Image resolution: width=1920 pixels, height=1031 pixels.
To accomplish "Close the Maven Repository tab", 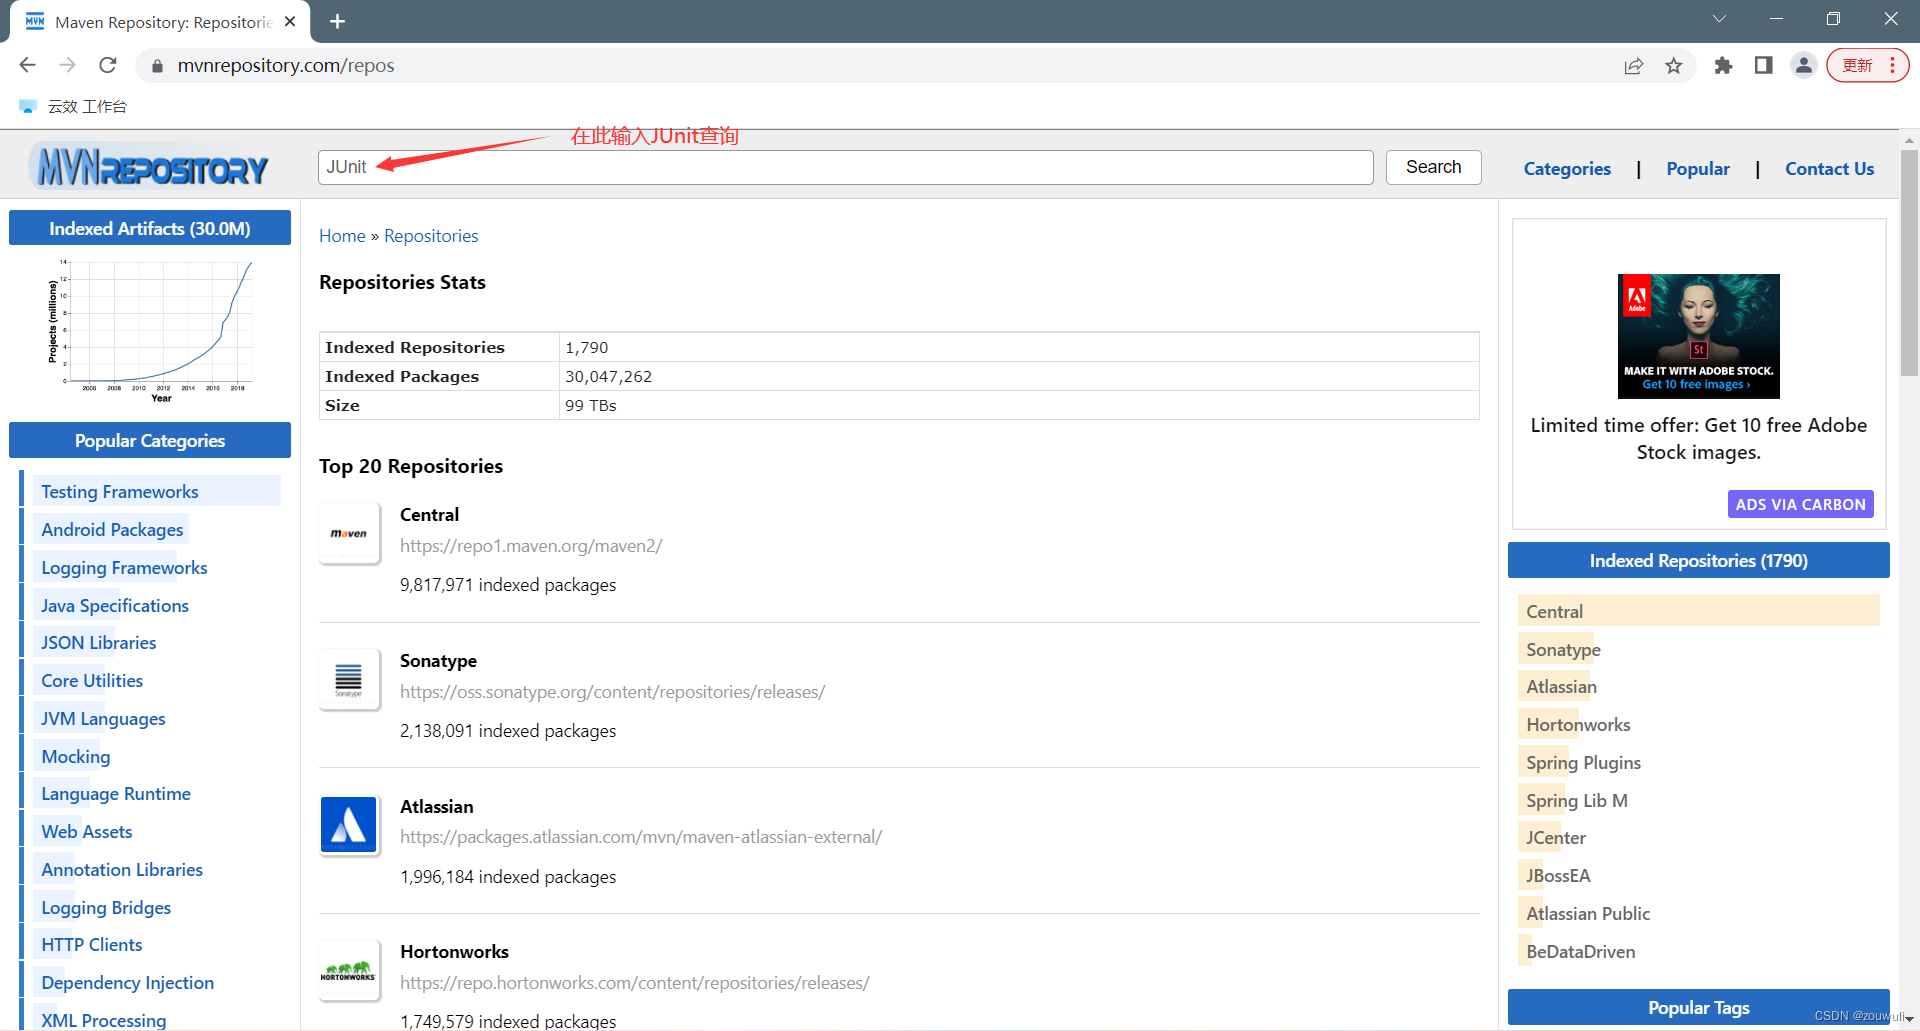I will click(x=290, y=21).
